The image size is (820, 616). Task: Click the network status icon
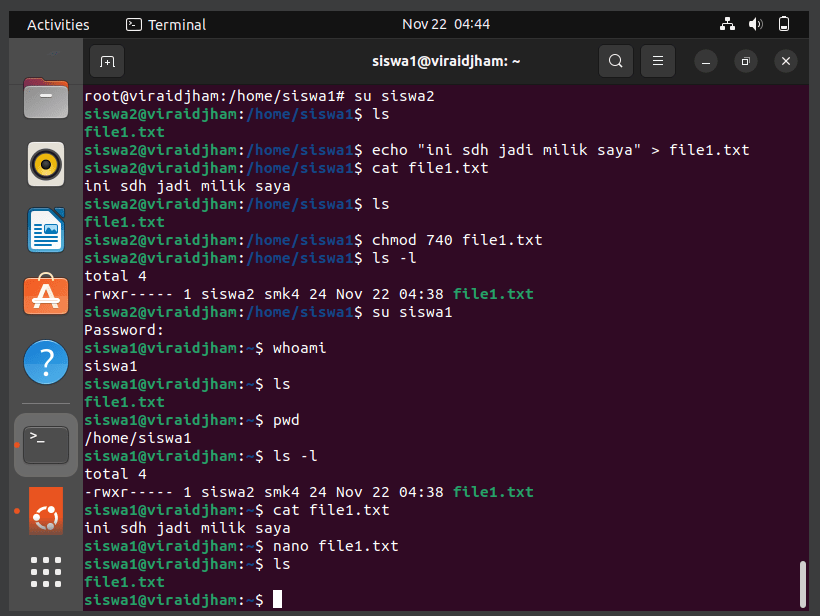click(727, 24)
